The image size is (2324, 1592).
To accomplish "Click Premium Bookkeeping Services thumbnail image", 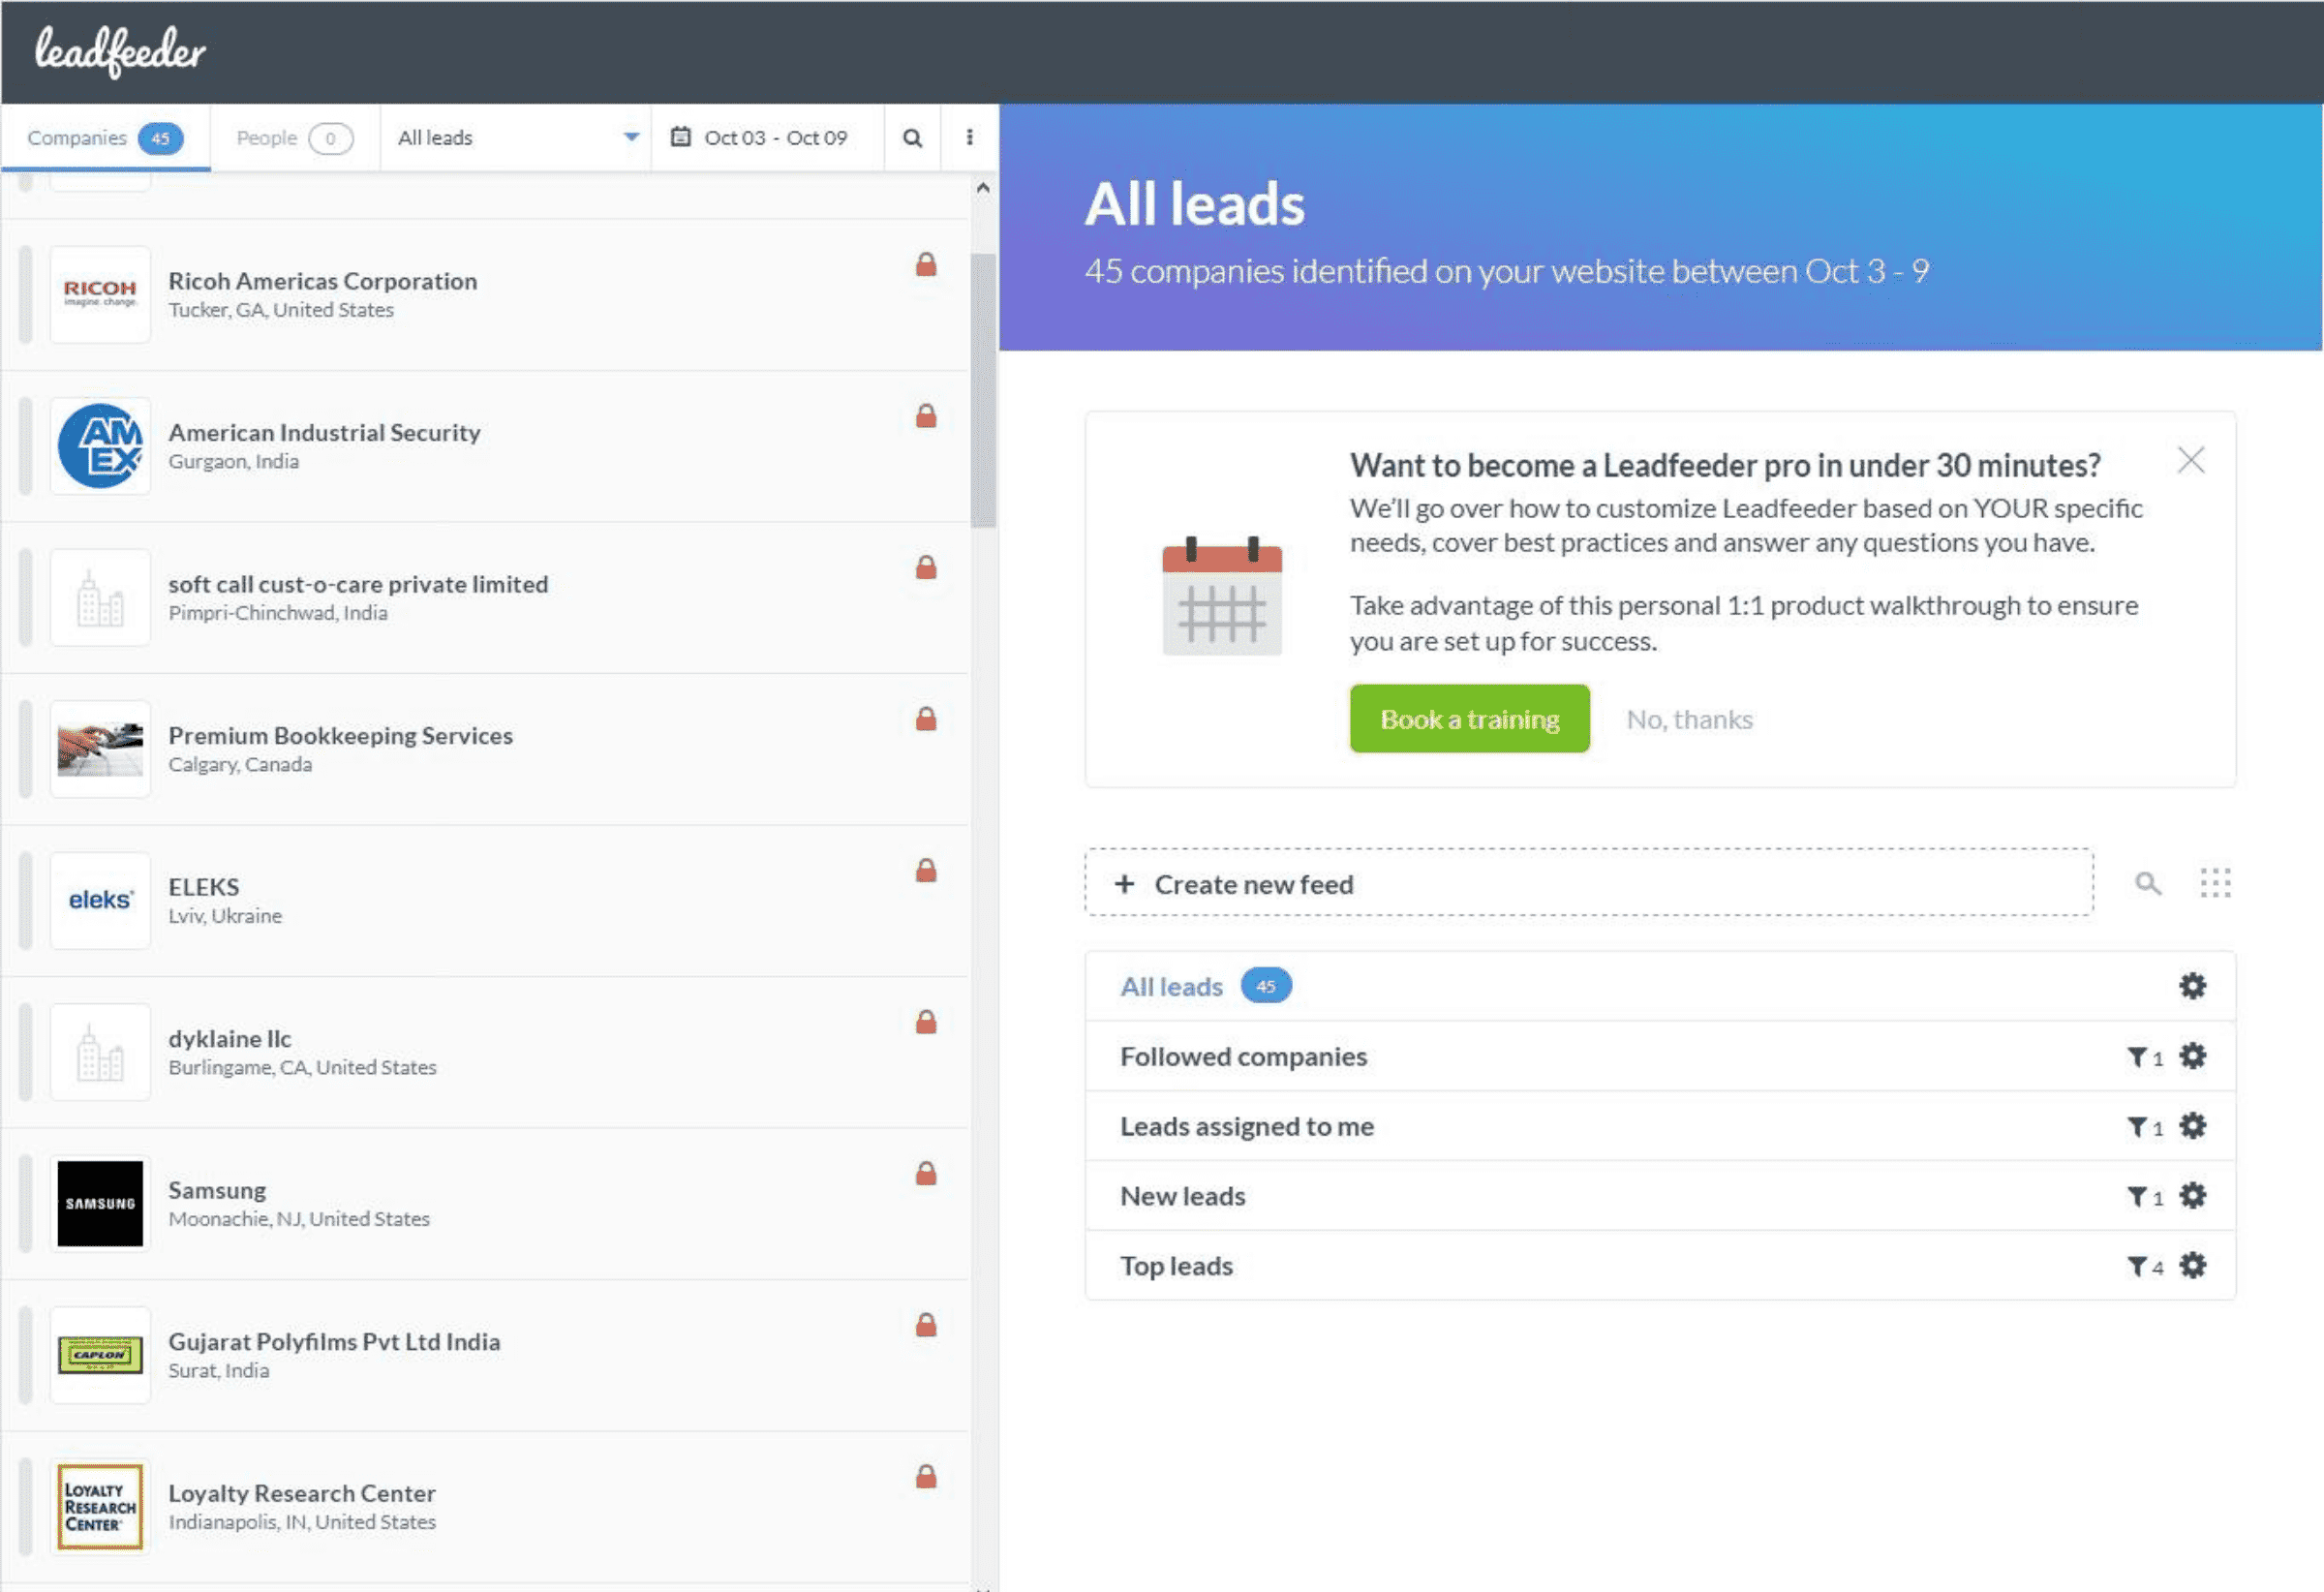I will point(100,749).
